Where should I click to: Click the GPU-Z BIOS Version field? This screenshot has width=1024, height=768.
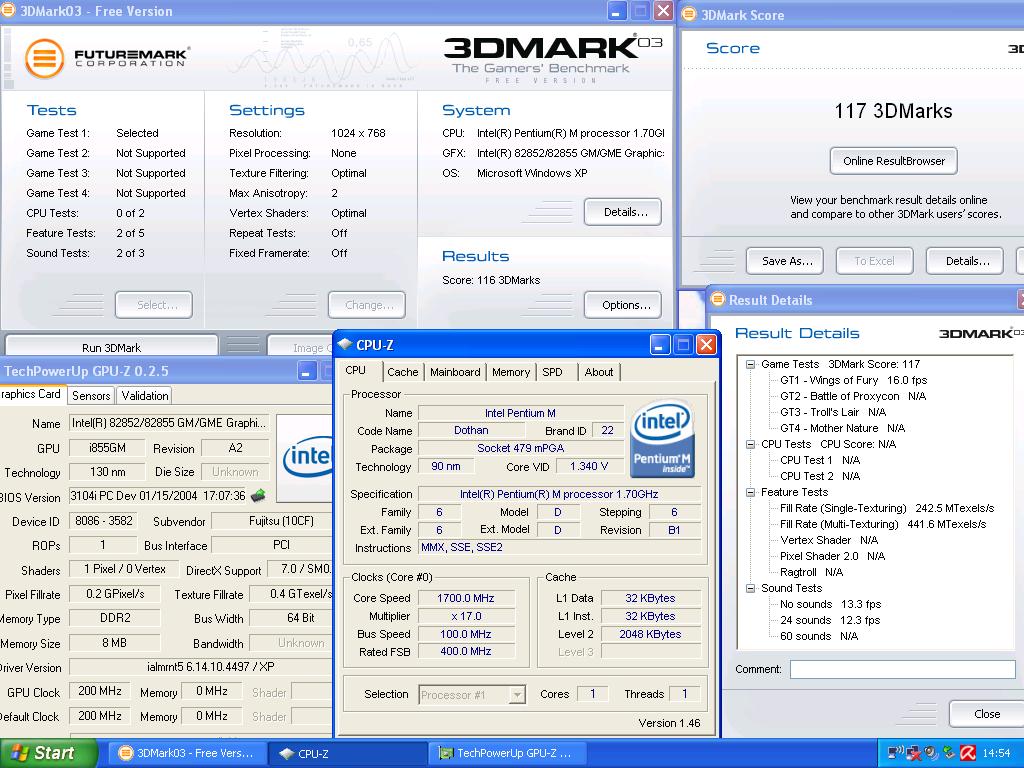pyautogui.click(x=159, y=496)
